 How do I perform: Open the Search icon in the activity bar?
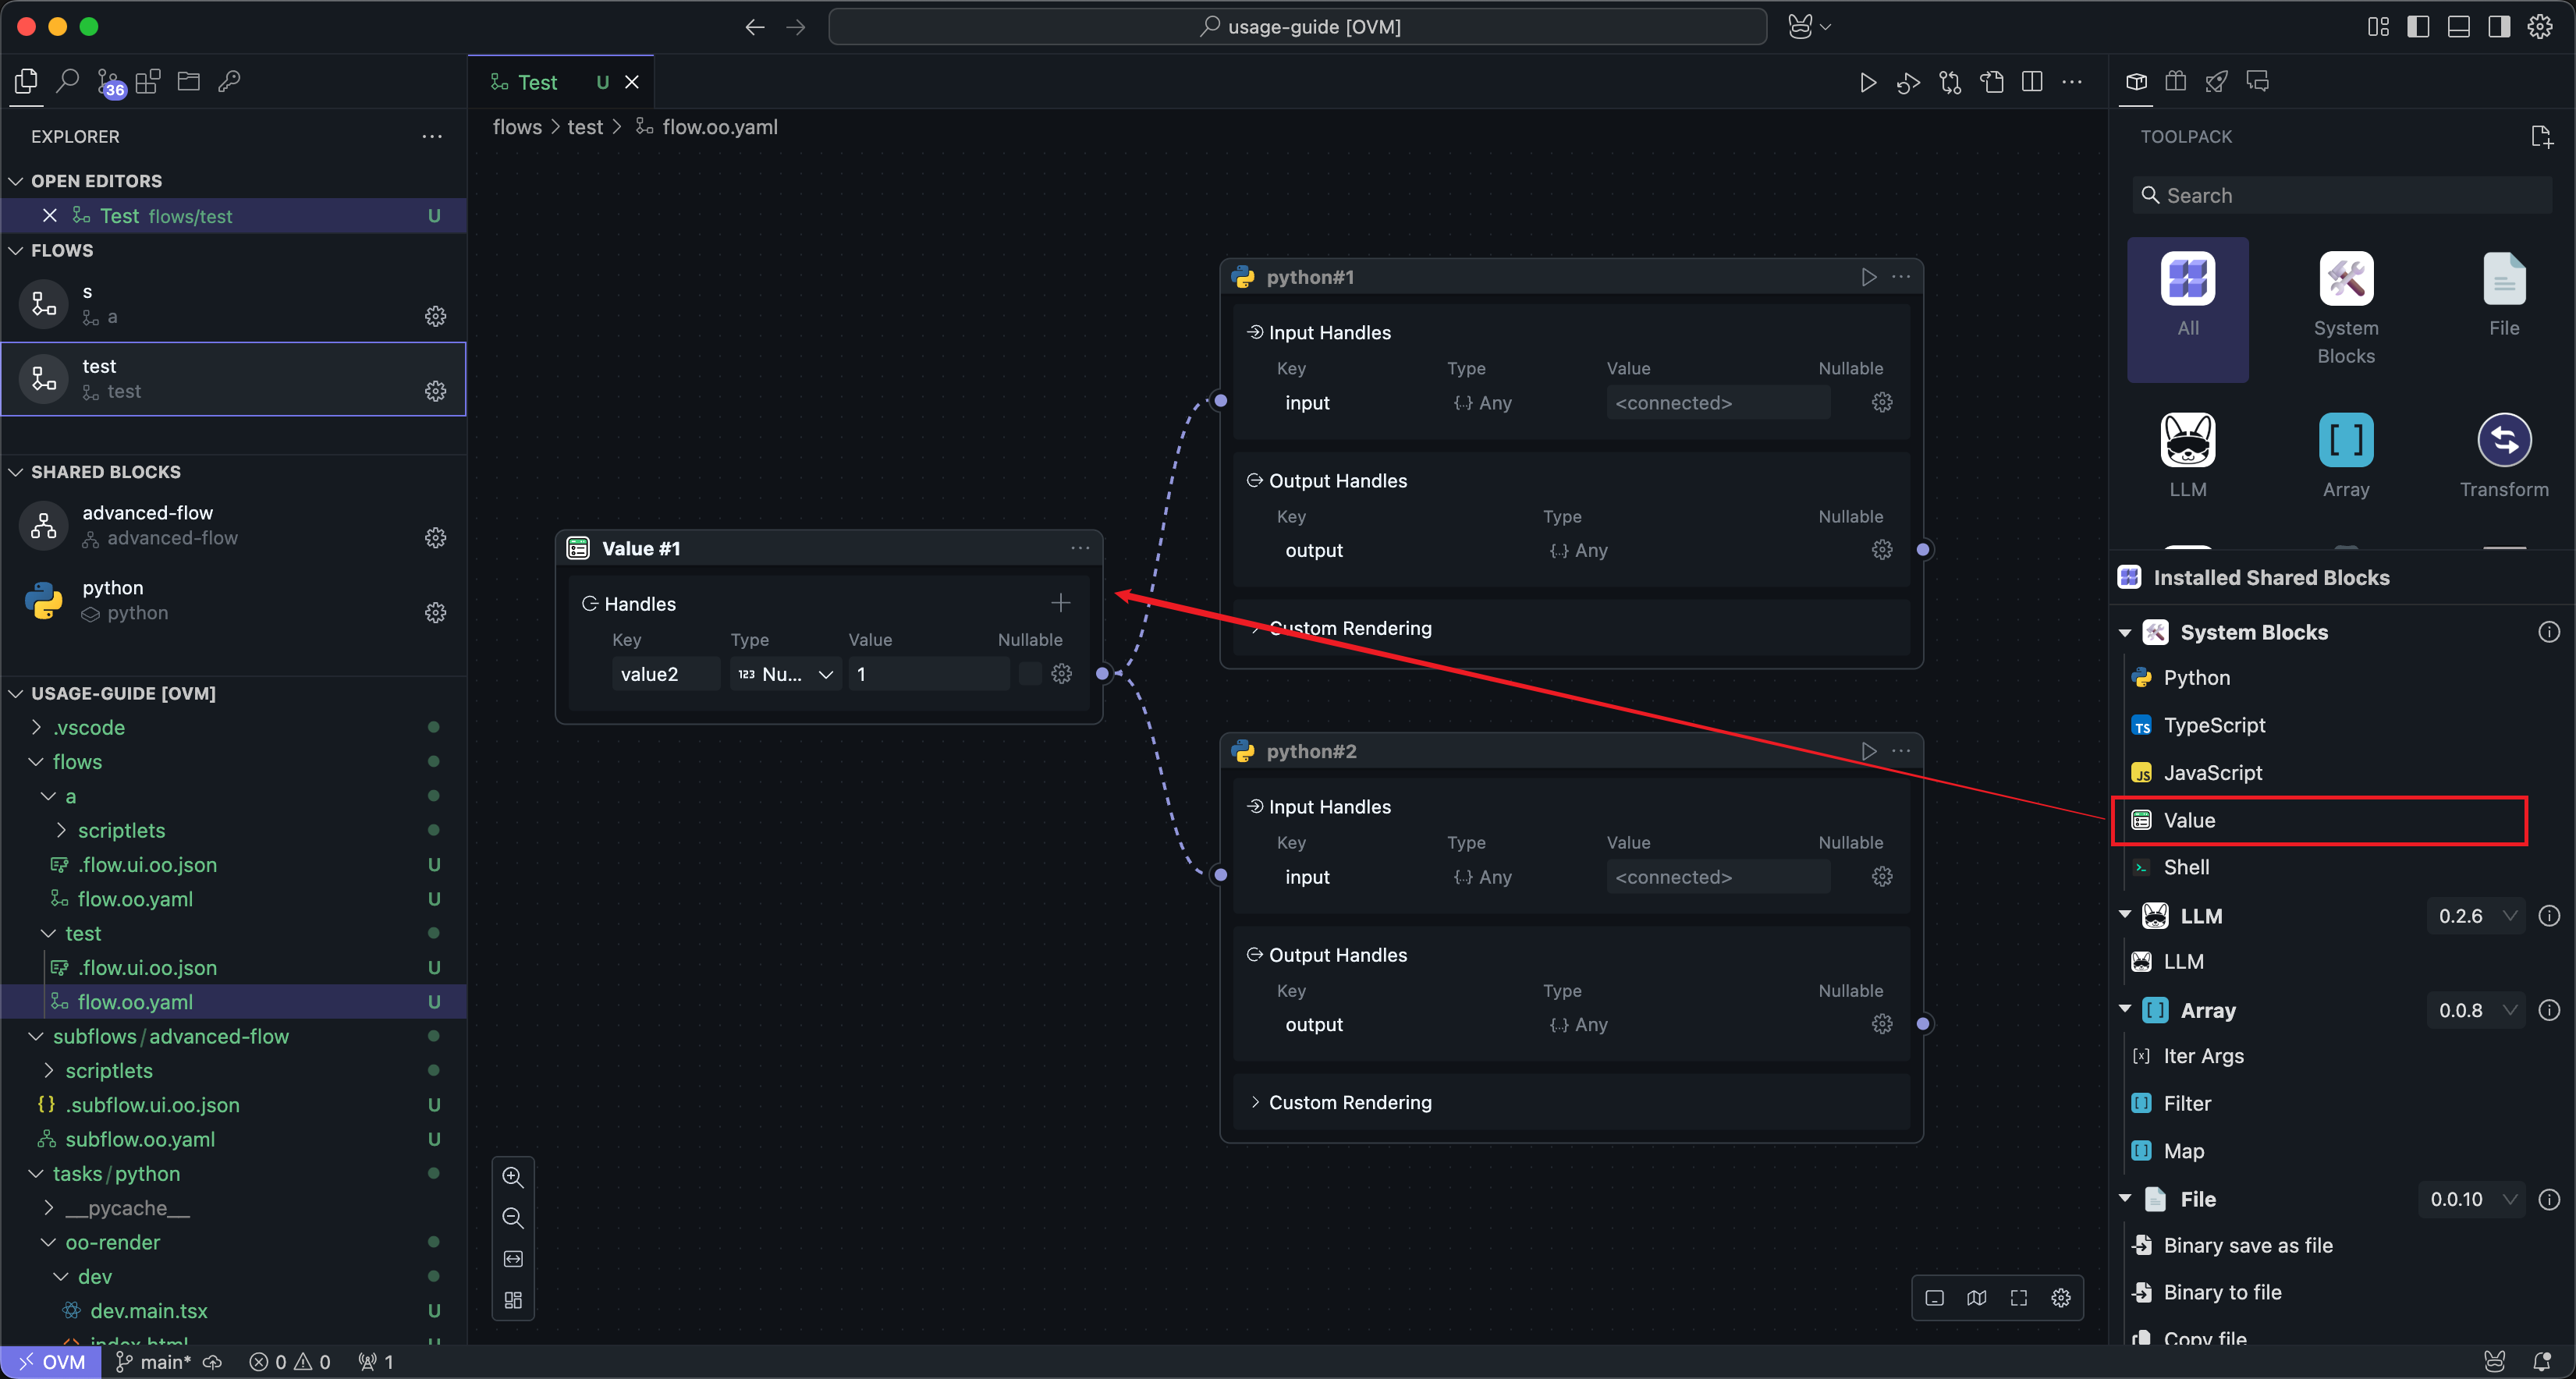point(67,82)
